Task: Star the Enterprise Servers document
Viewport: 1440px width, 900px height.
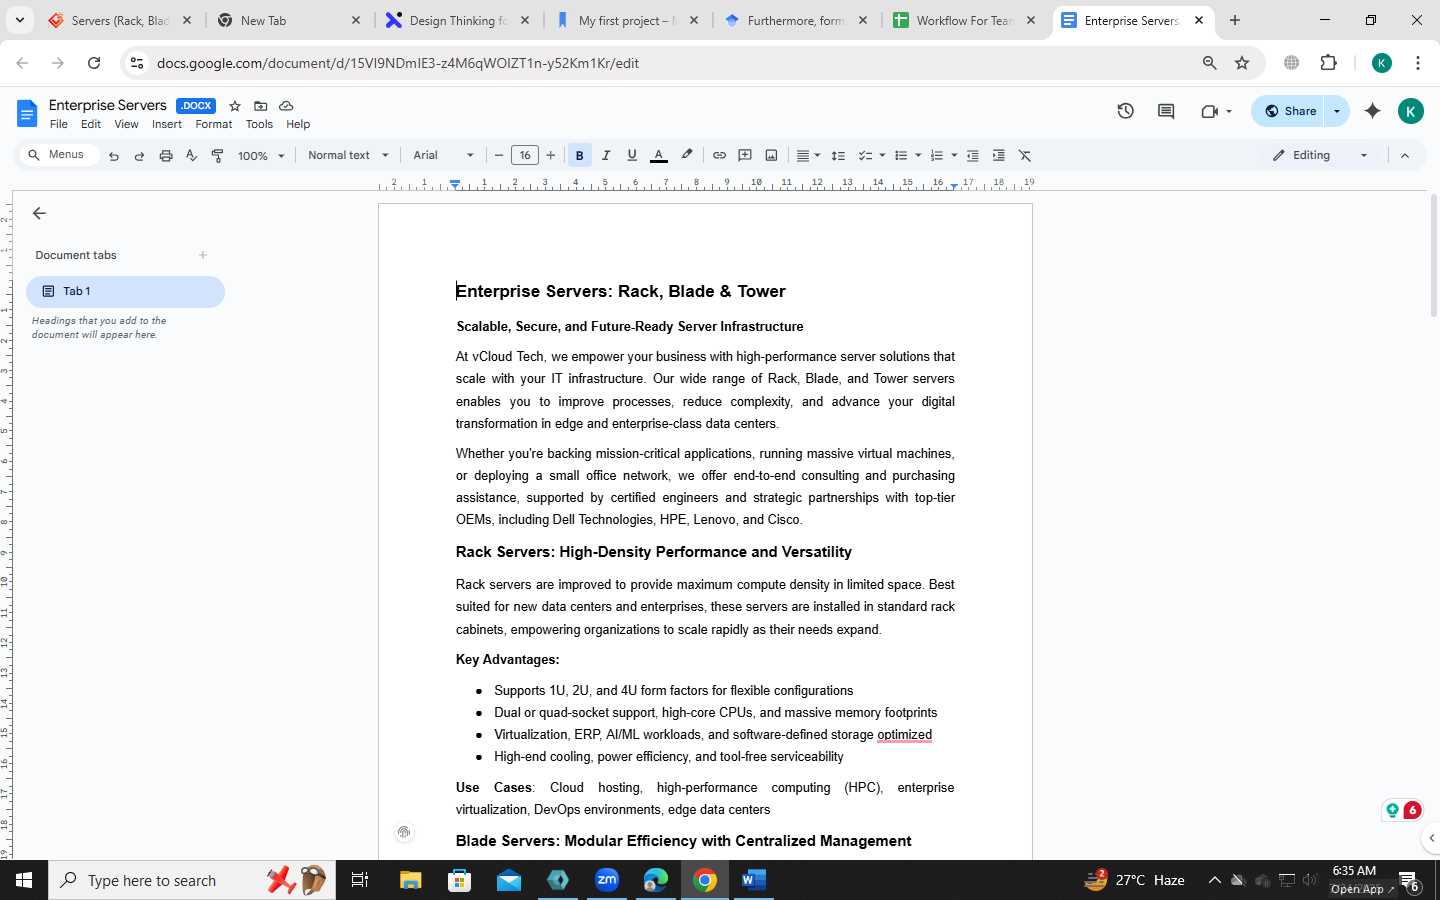Action: [235, 106]
